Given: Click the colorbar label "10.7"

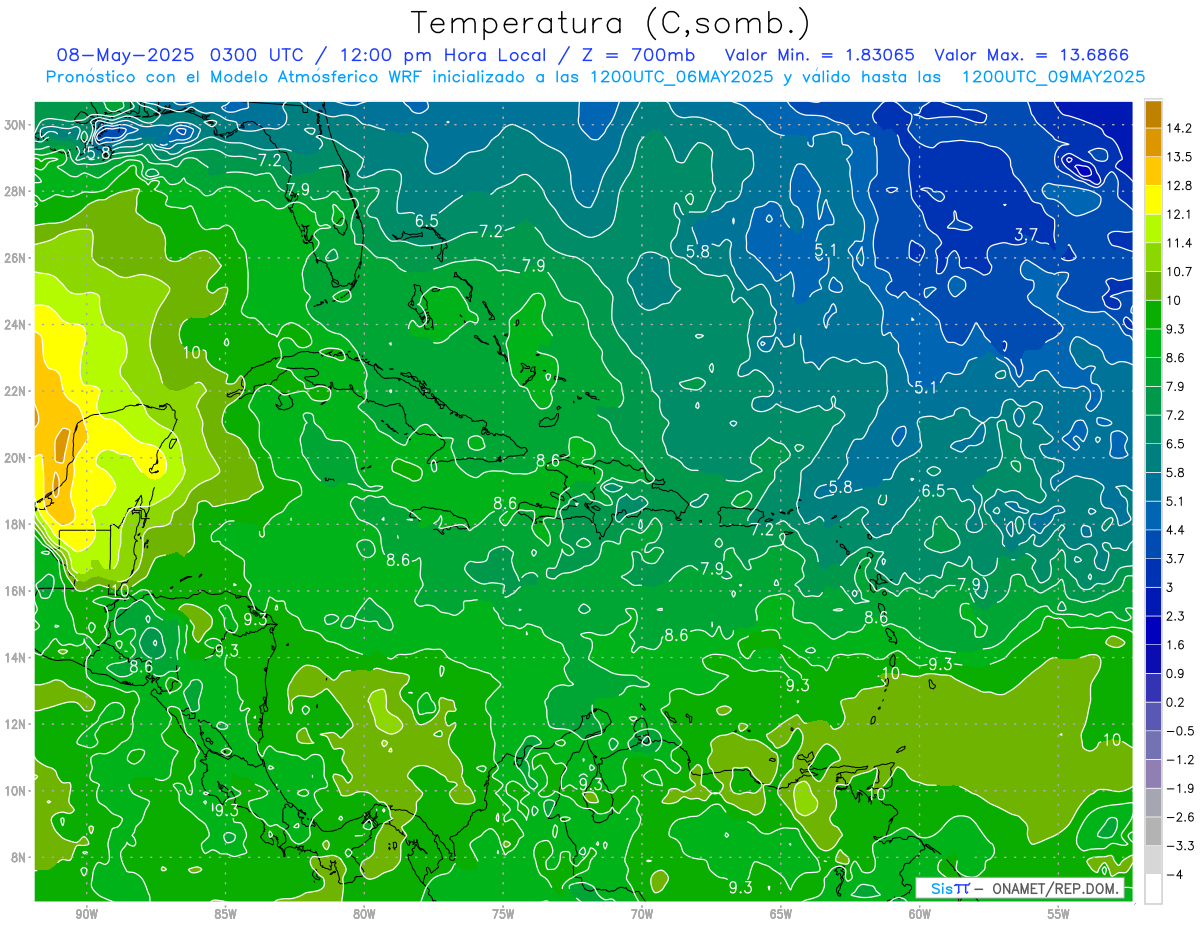Looking at the screenshot, I should pos(1179,271).
